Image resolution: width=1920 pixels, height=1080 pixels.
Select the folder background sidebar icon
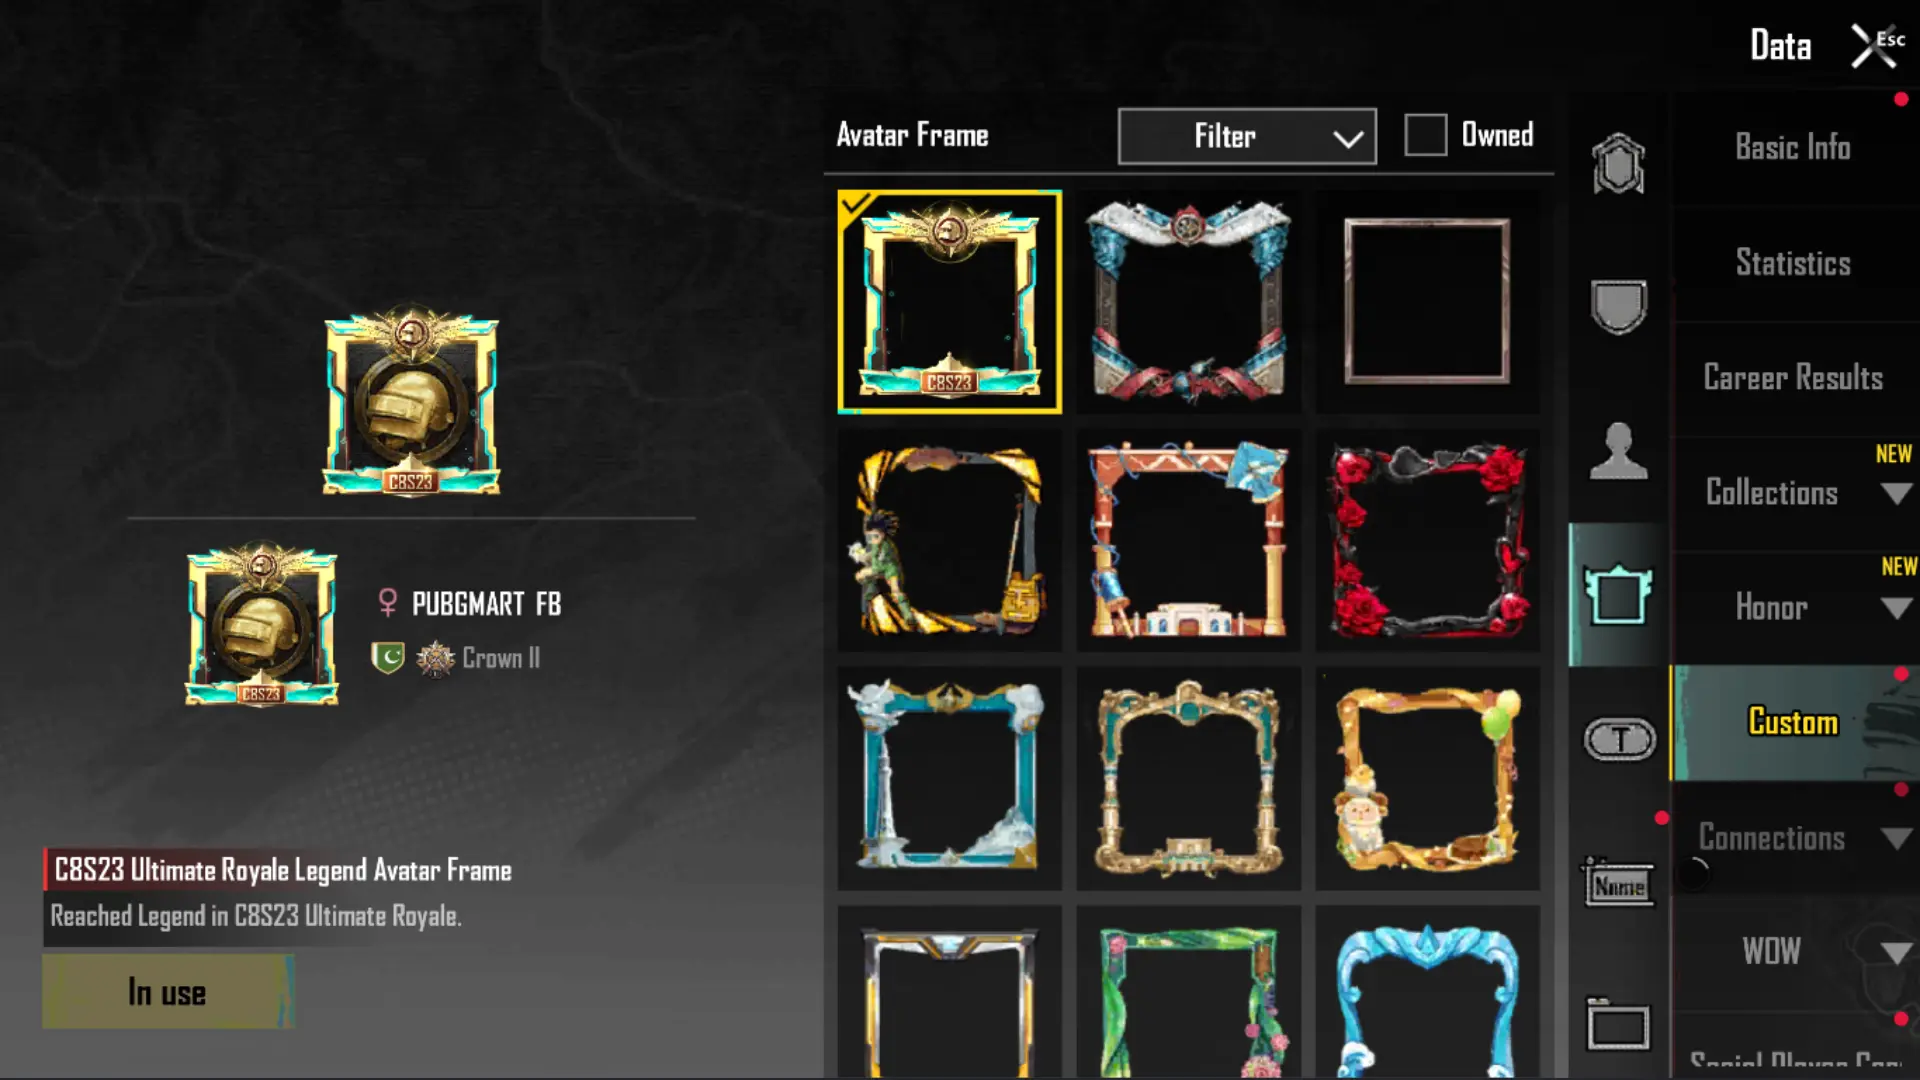point(1618,1025)
